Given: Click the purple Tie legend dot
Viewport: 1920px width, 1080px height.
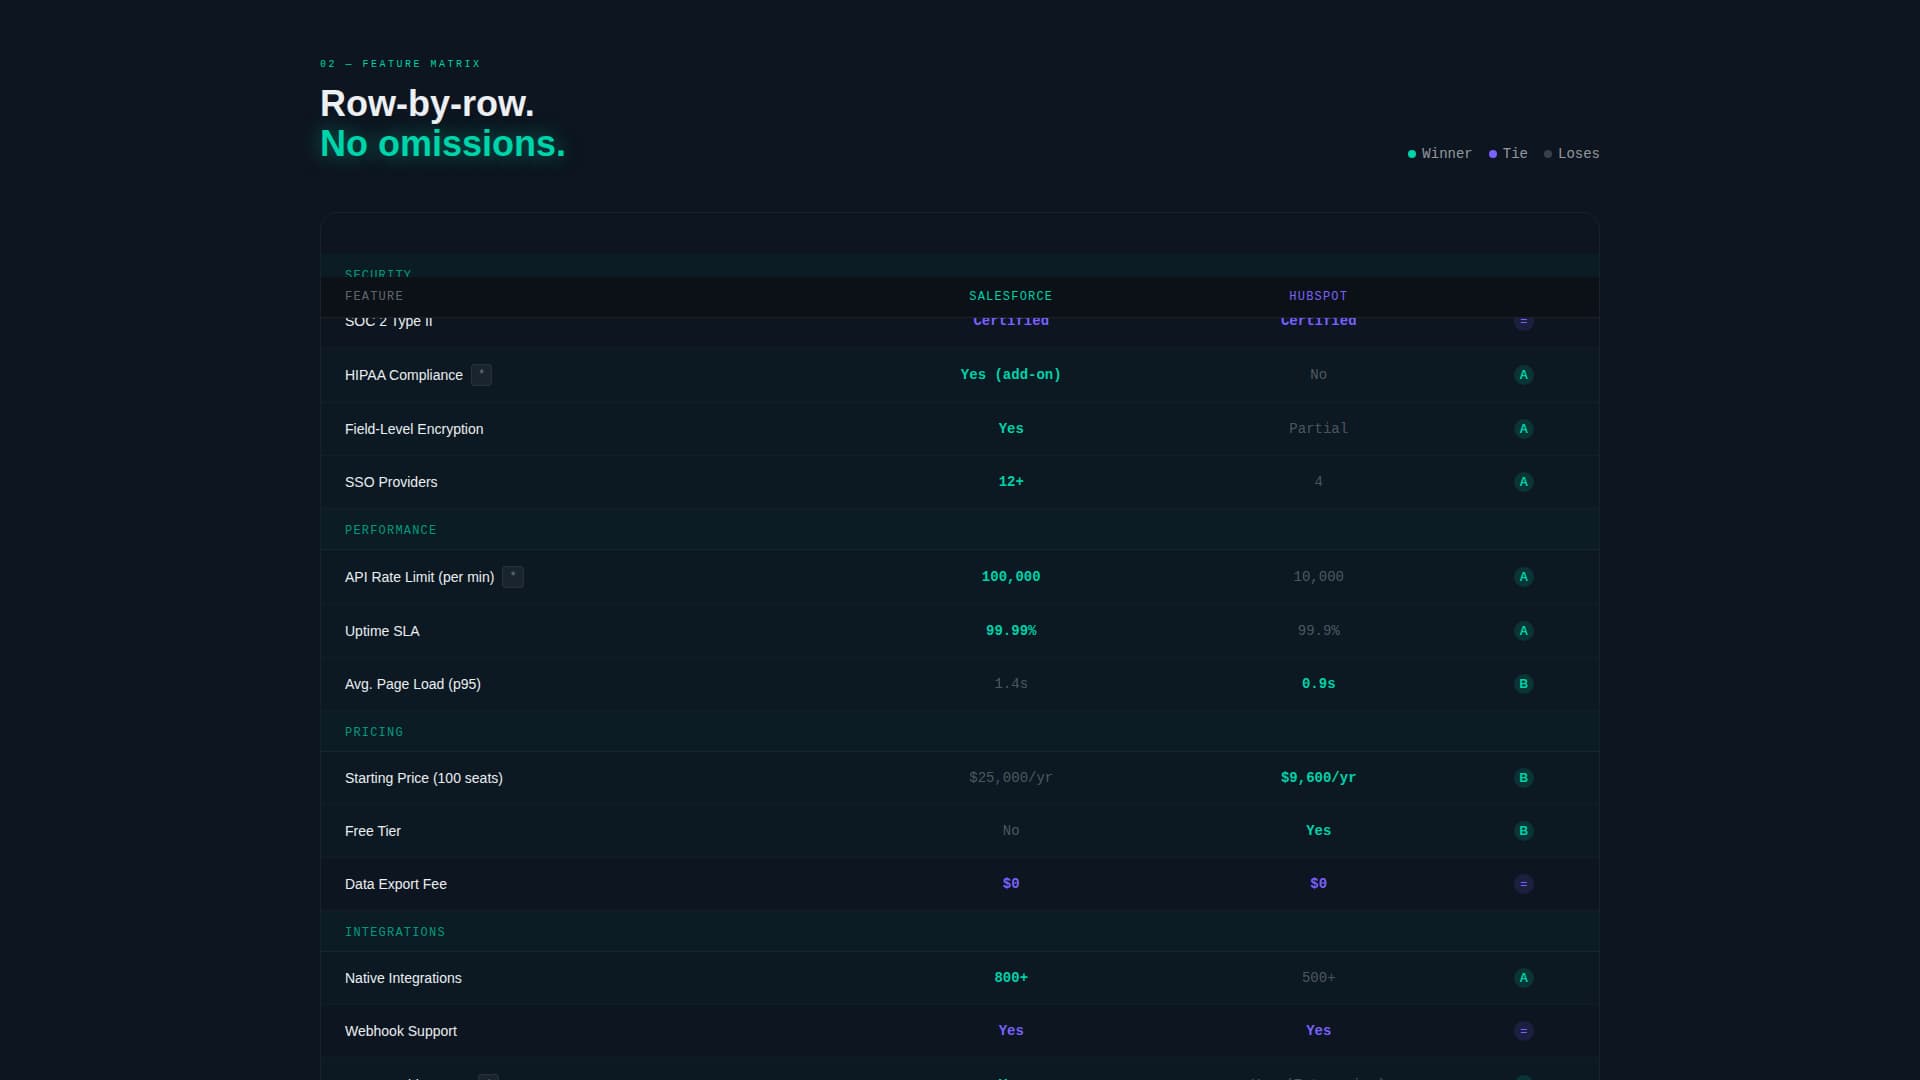Looking at the screenshot, I should pyautogui.click(x=1493, y=154).
